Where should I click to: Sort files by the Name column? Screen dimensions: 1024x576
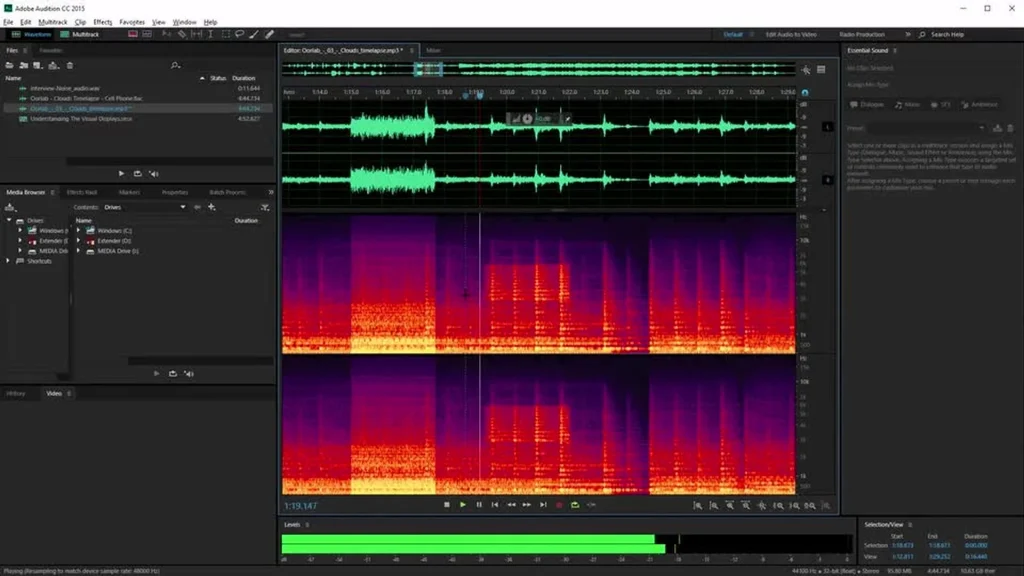[x=13, y=78]
